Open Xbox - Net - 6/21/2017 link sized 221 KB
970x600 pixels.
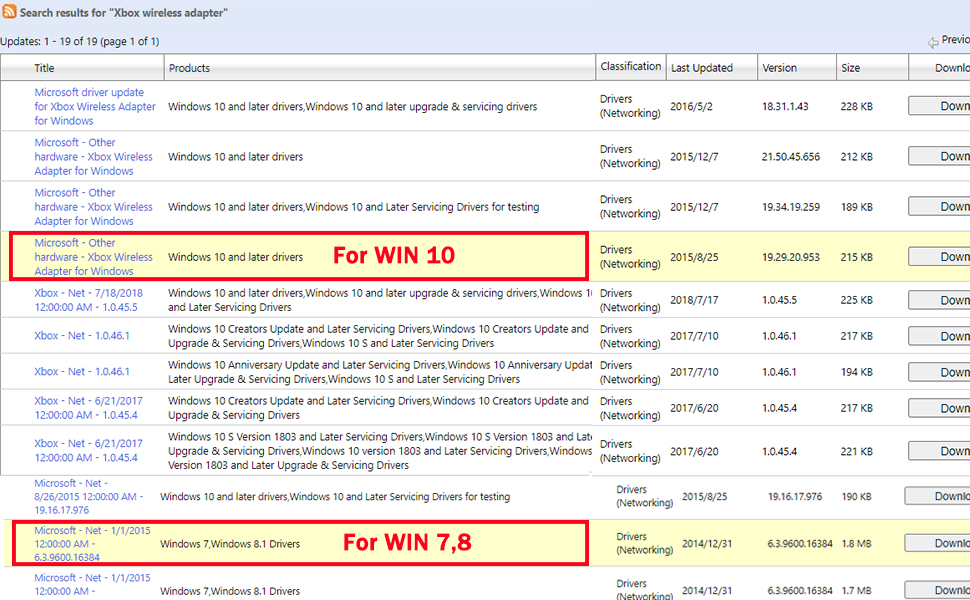pyautogui.click(x=88, y=450)
